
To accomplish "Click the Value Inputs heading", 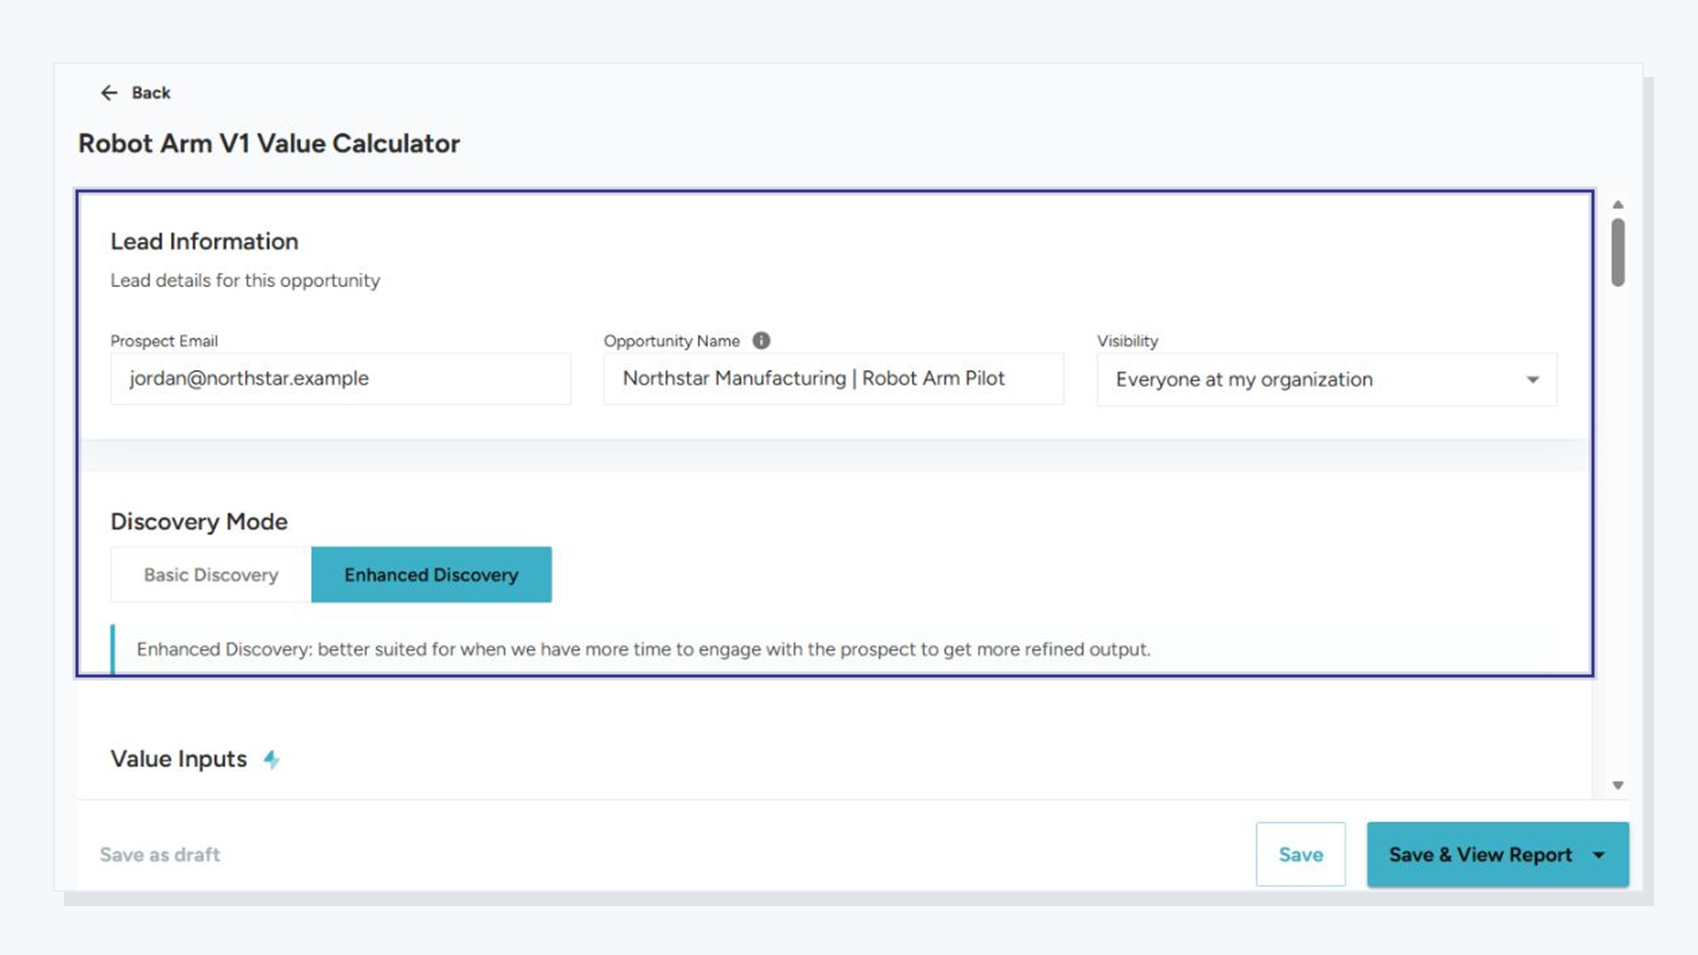I will 178,759.
